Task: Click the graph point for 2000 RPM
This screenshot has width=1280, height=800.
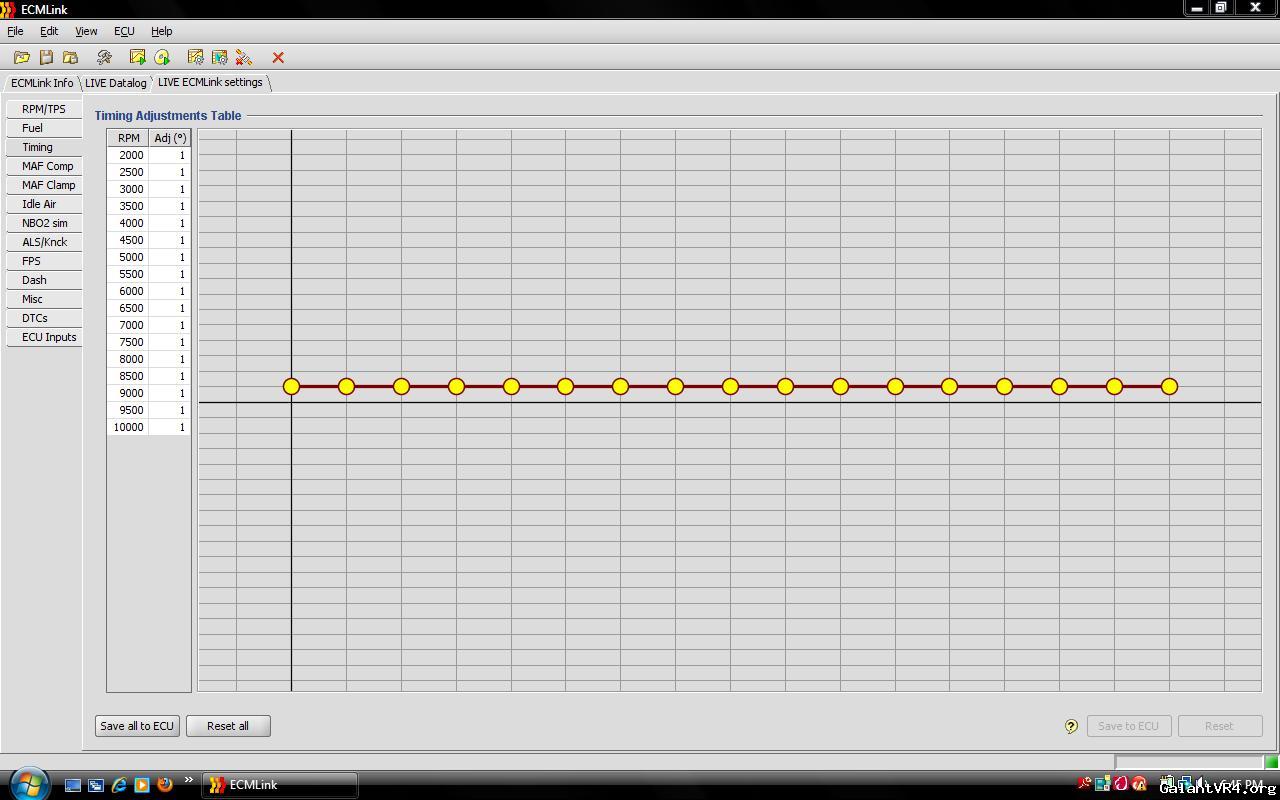Action: coord(291,386)
